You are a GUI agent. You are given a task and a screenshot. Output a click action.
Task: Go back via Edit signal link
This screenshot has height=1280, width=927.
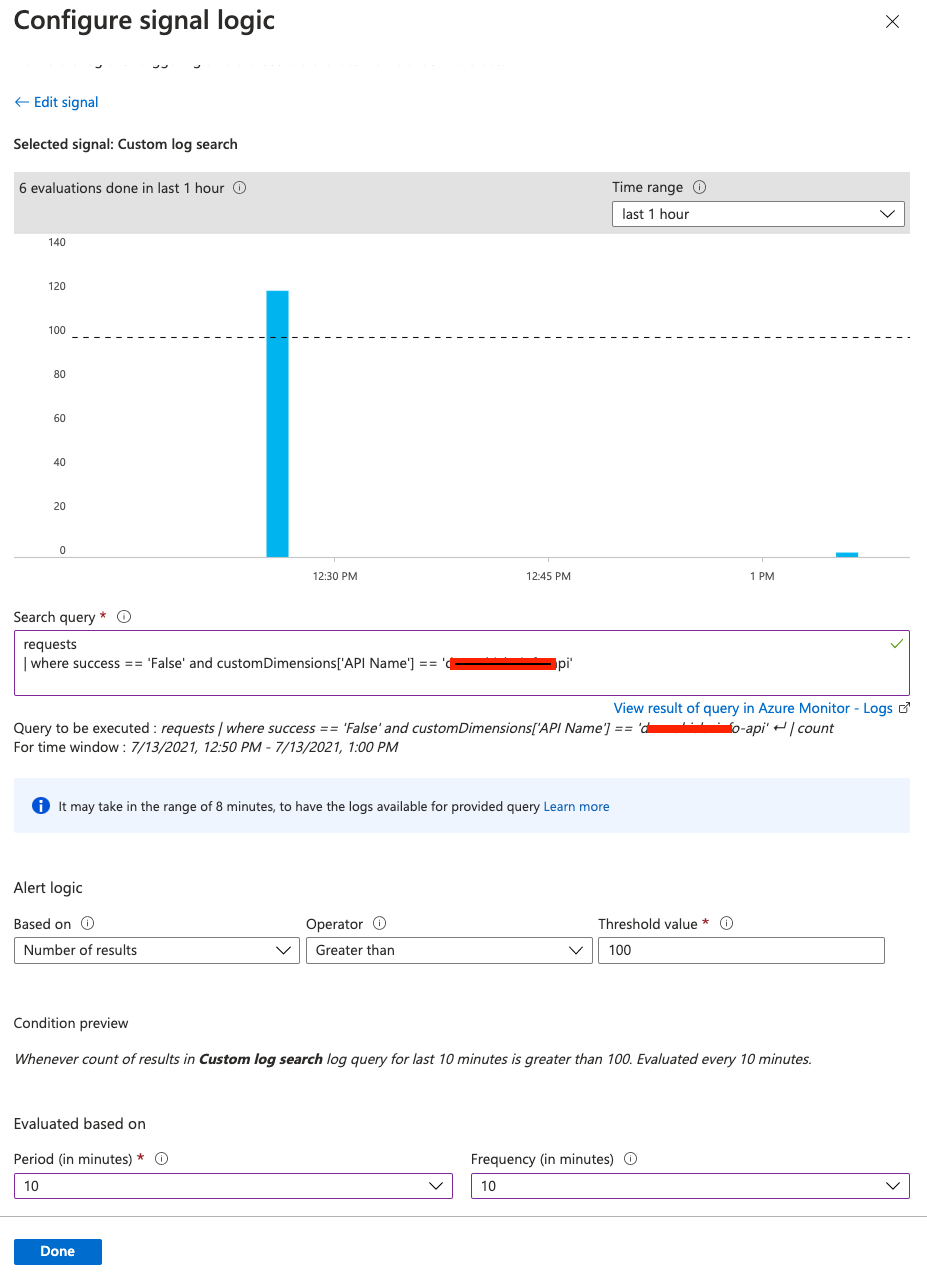(x=56, y=102)
